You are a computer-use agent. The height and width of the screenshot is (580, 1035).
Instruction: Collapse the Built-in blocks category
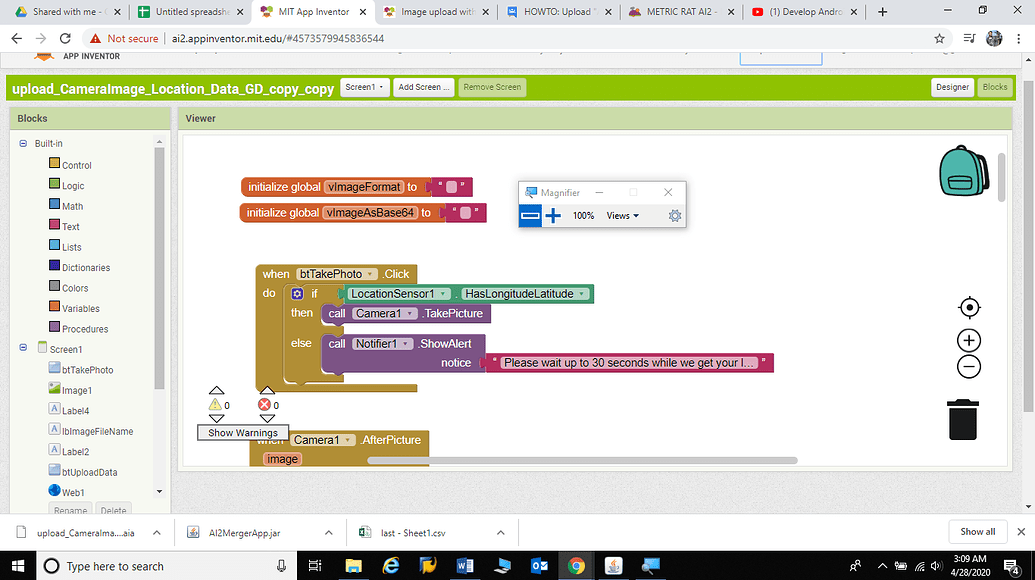tap(22, 143)
